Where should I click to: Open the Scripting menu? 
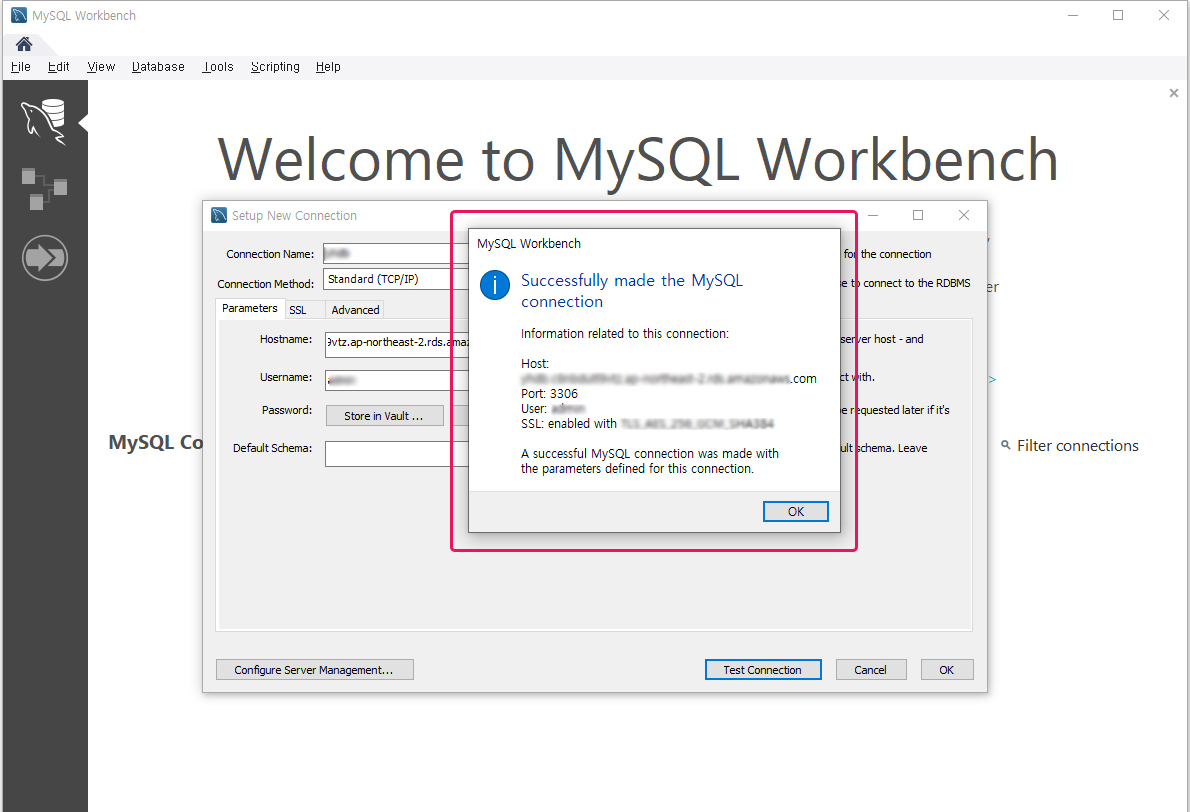click(275, 67)
